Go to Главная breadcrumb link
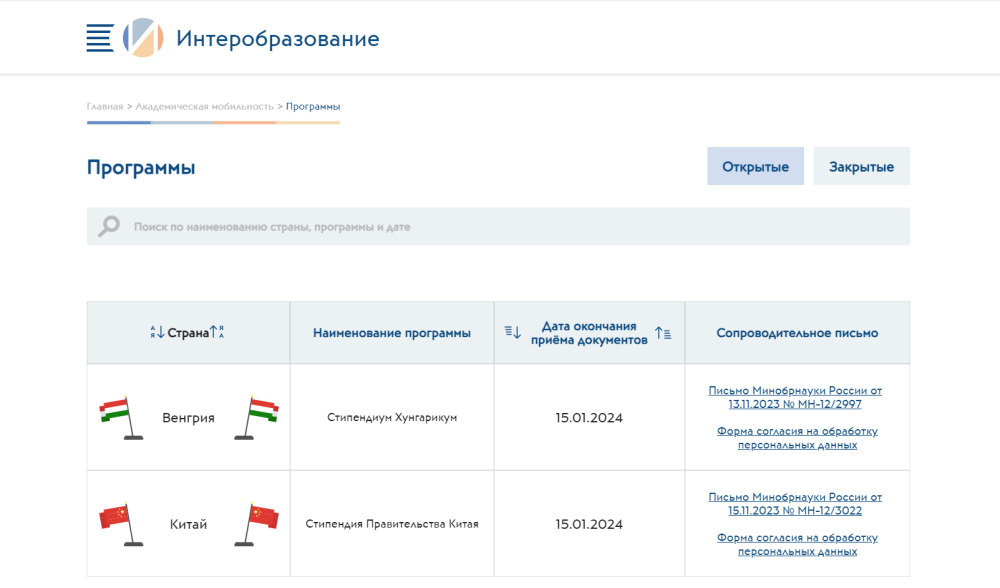 (x=104, y=106)
